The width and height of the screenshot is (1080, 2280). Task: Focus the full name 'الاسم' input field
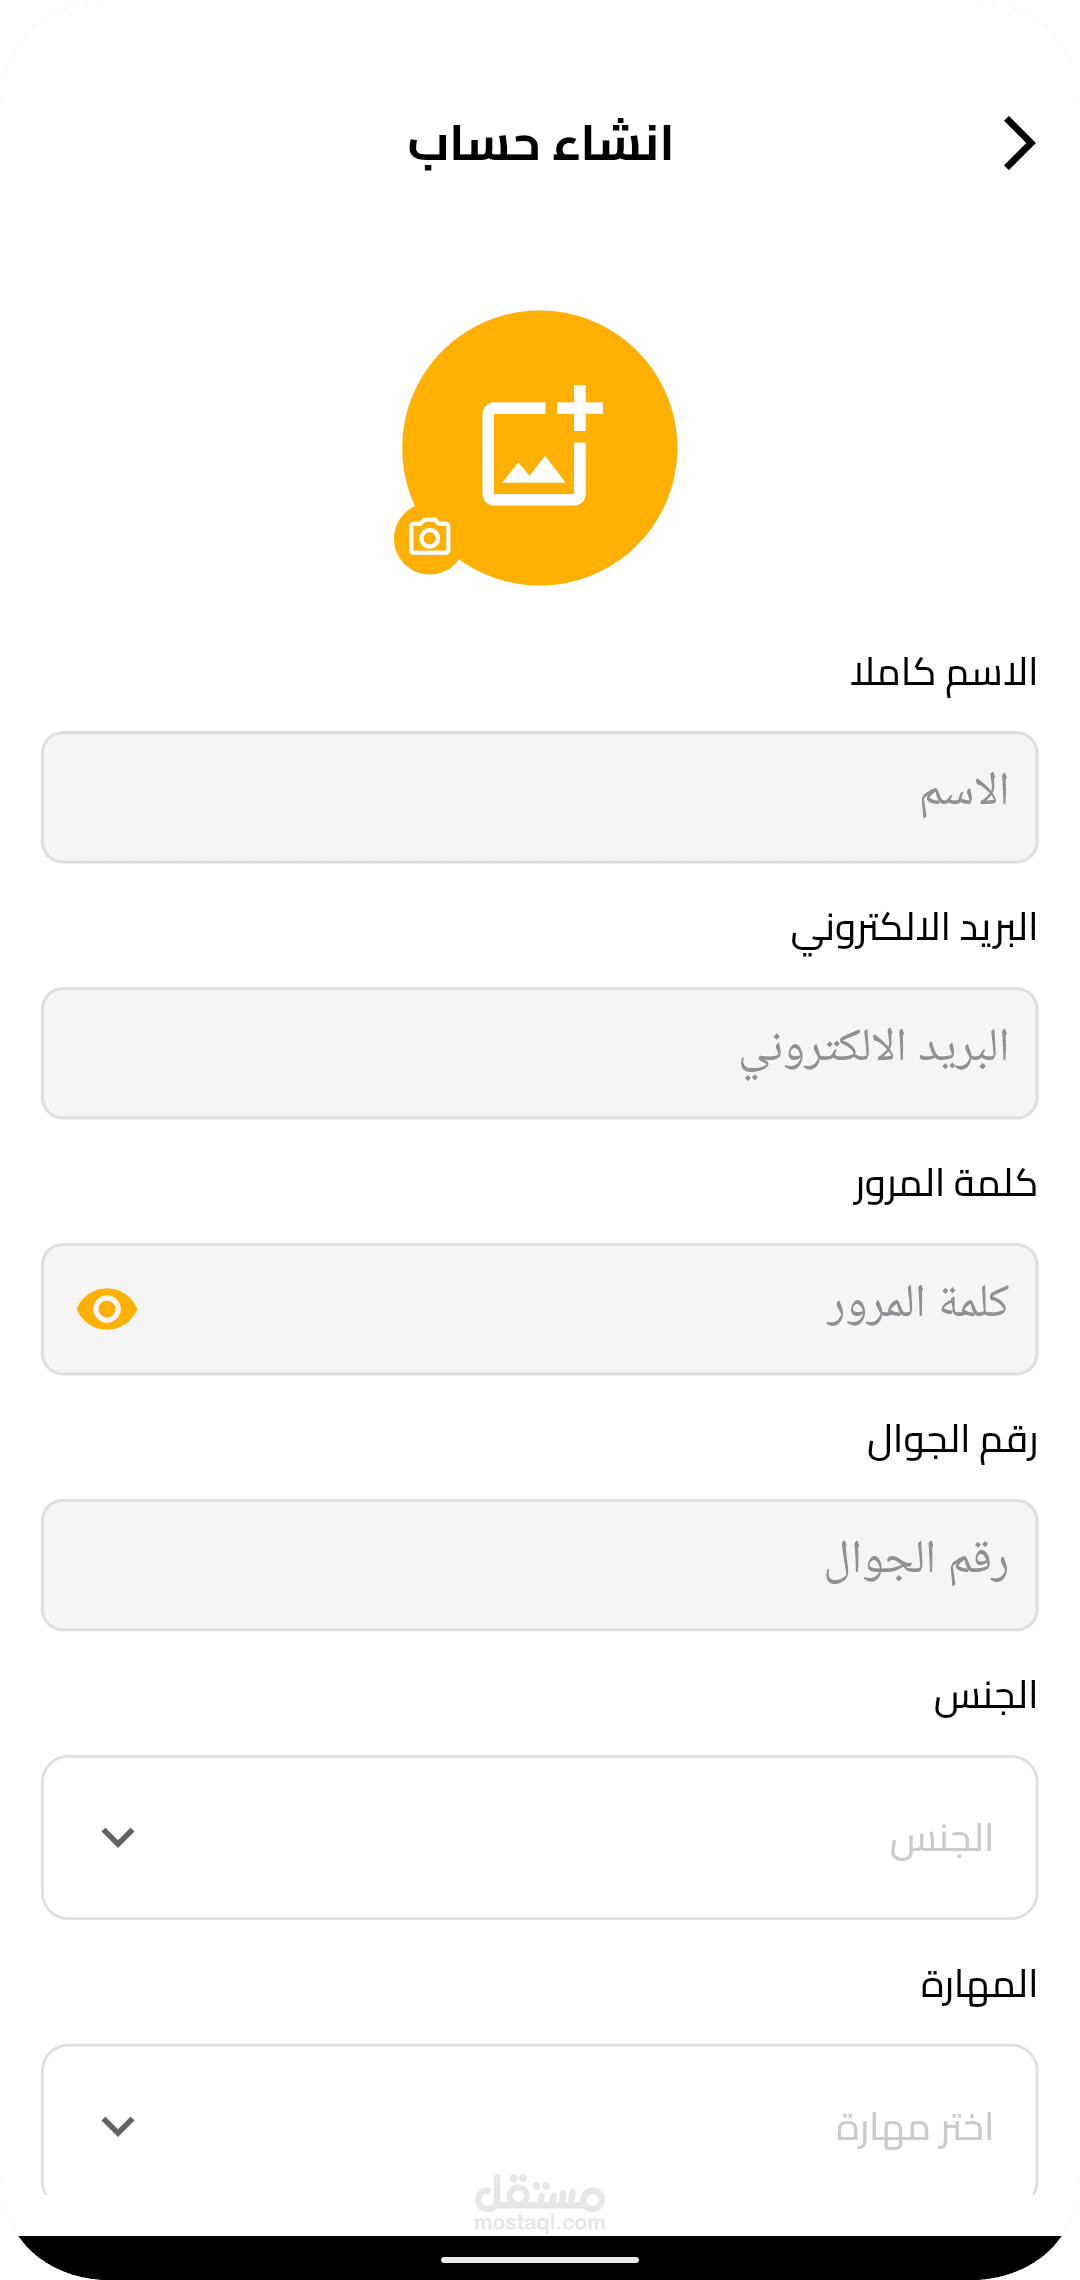(540, 797)
